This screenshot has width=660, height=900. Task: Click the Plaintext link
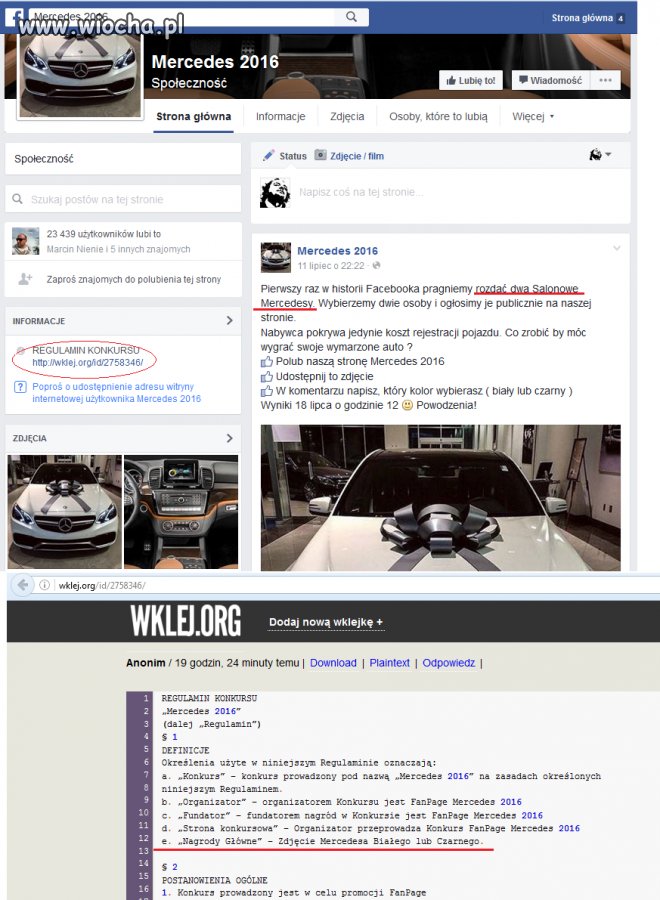point(389,663)
